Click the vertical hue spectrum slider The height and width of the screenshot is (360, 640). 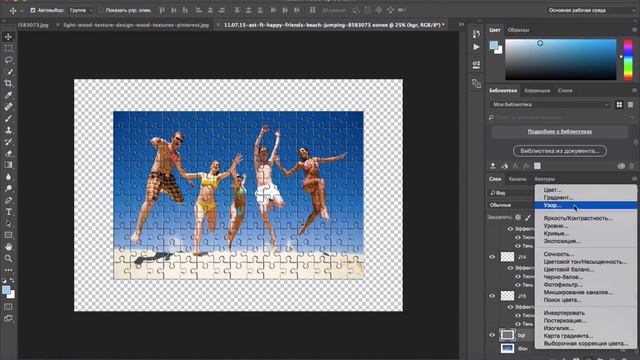coord(628,59)
